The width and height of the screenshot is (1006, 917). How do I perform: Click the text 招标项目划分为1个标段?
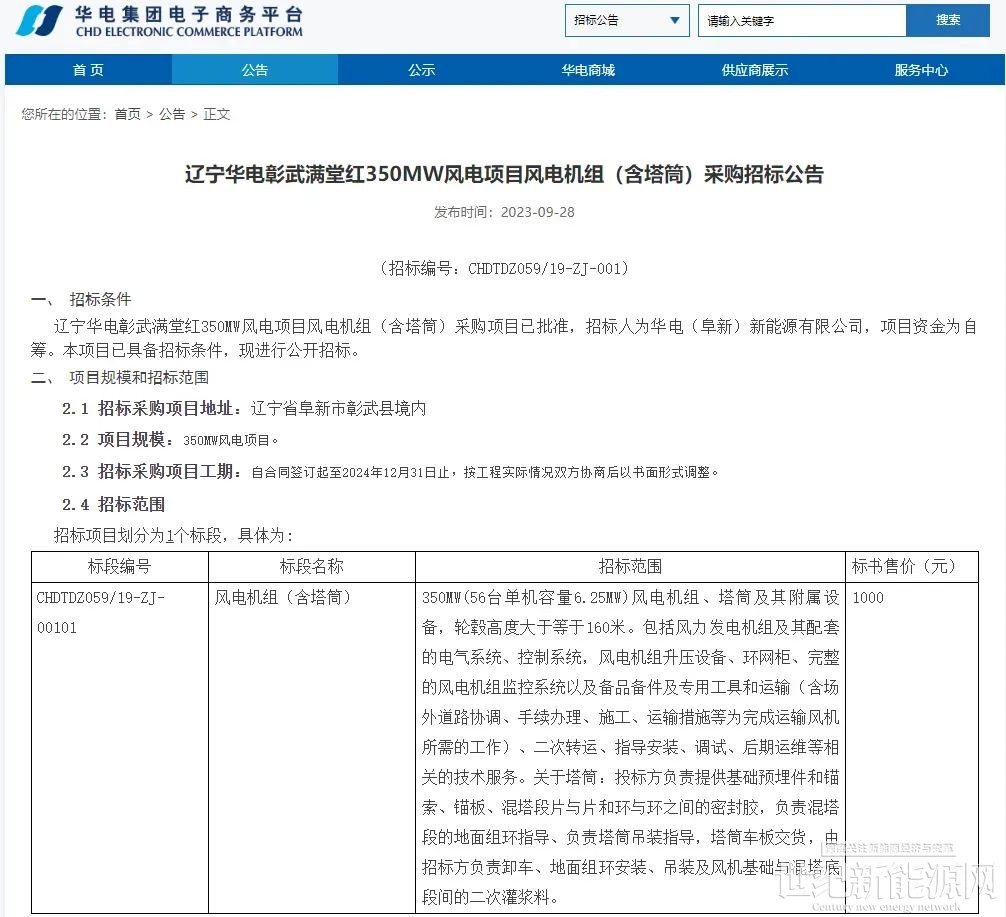(137, 535)
